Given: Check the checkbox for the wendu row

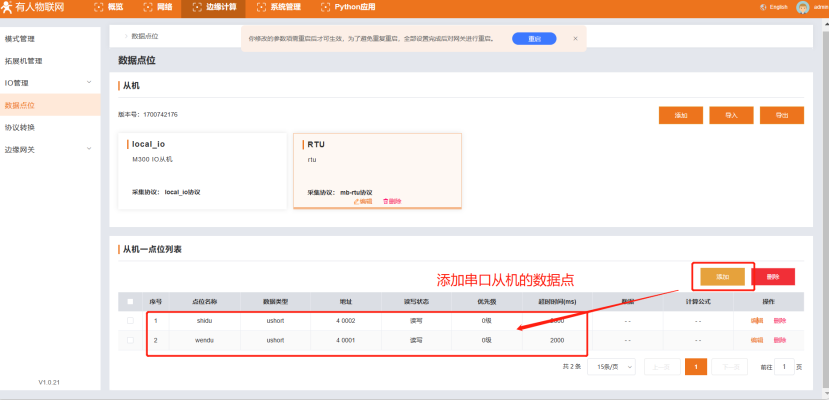Looking at the screenshot, I should click(129, 340).
